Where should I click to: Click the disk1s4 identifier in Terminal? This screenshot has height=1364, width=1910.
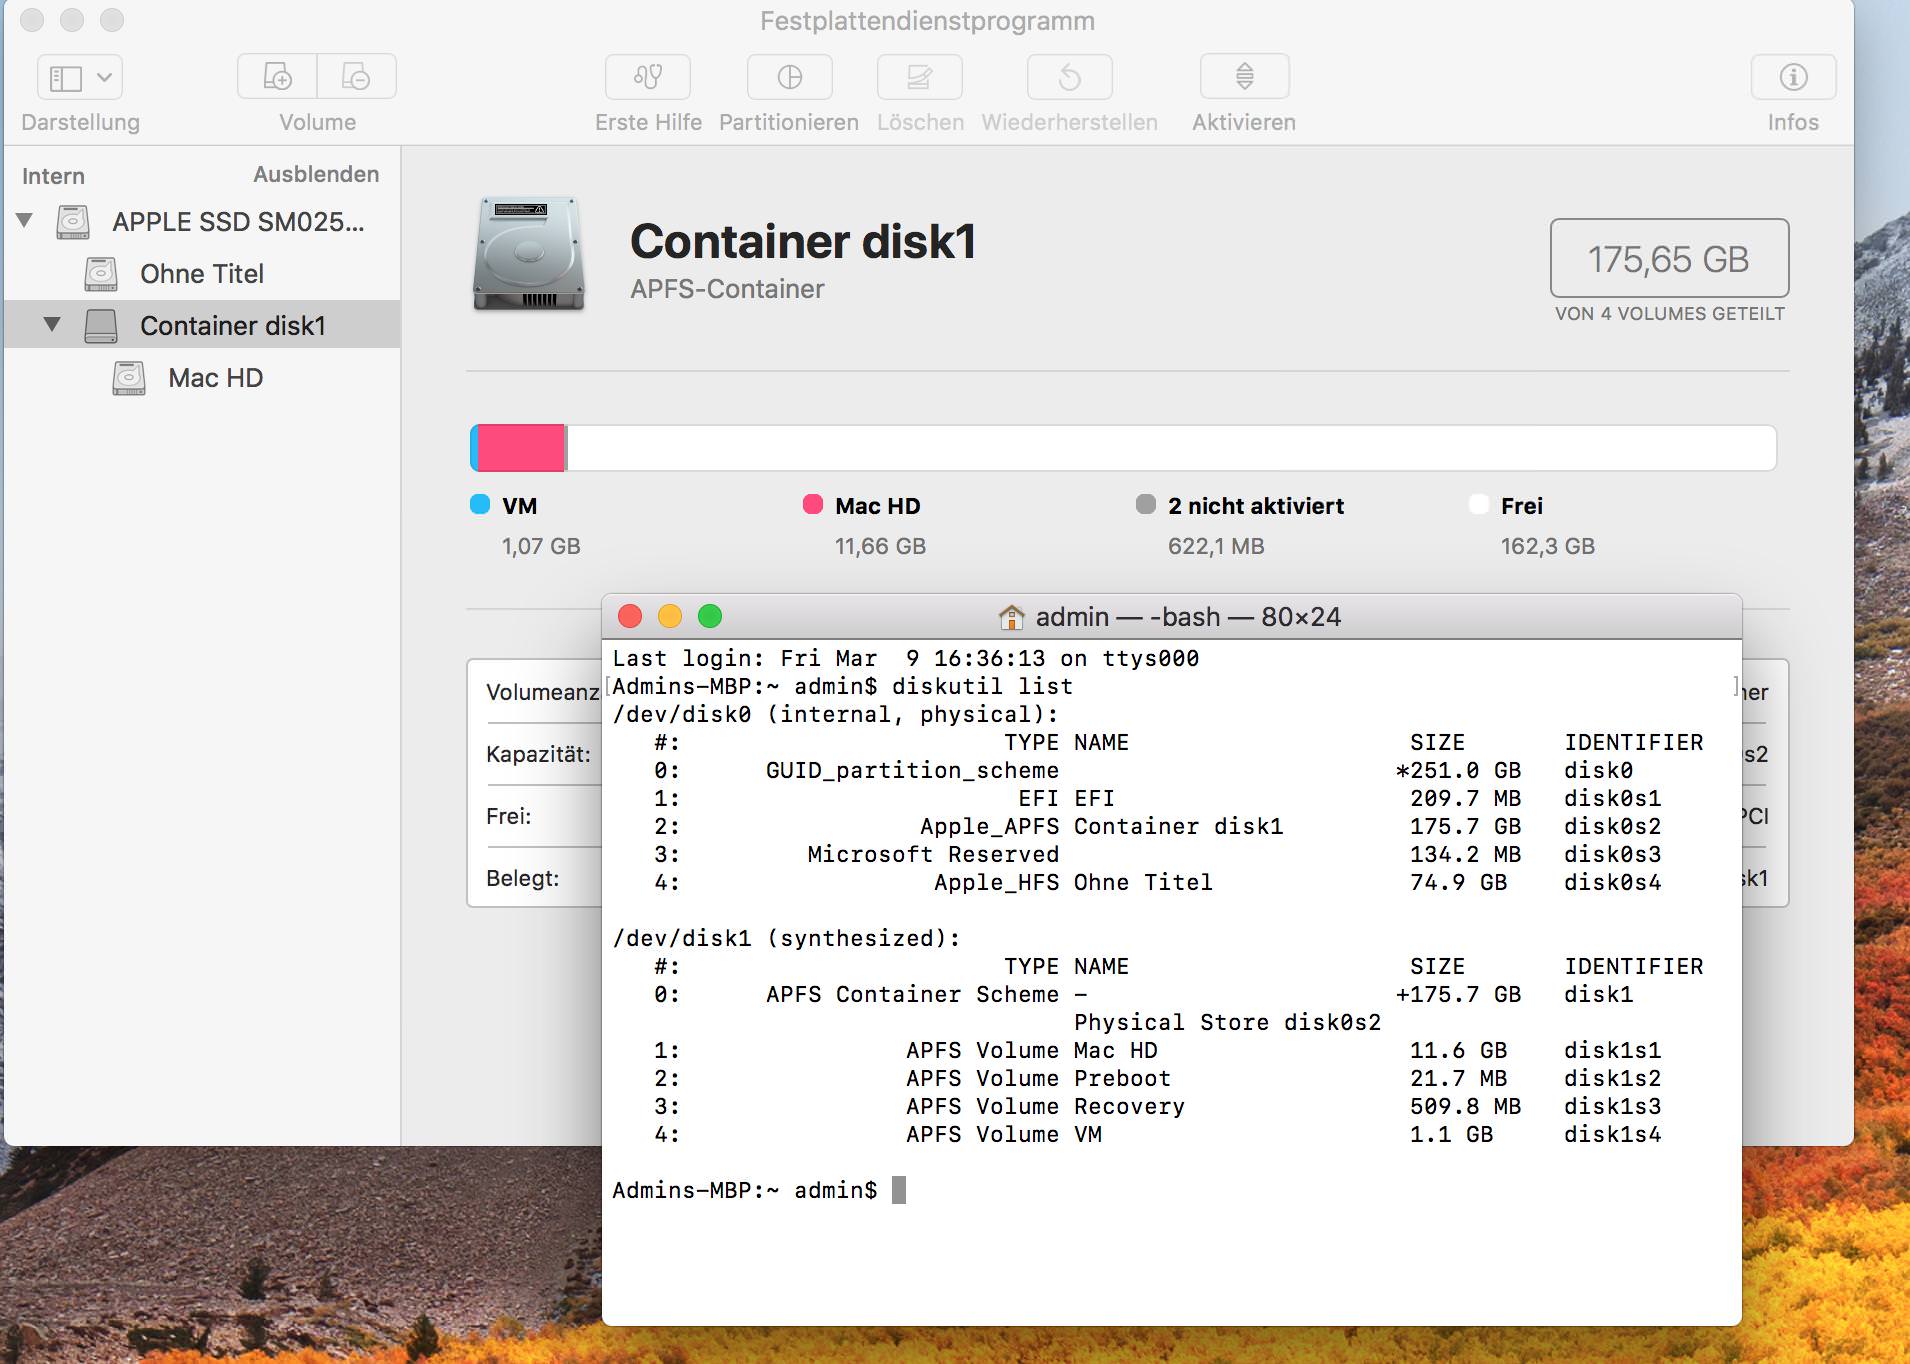click(x=1612, y=1134)
